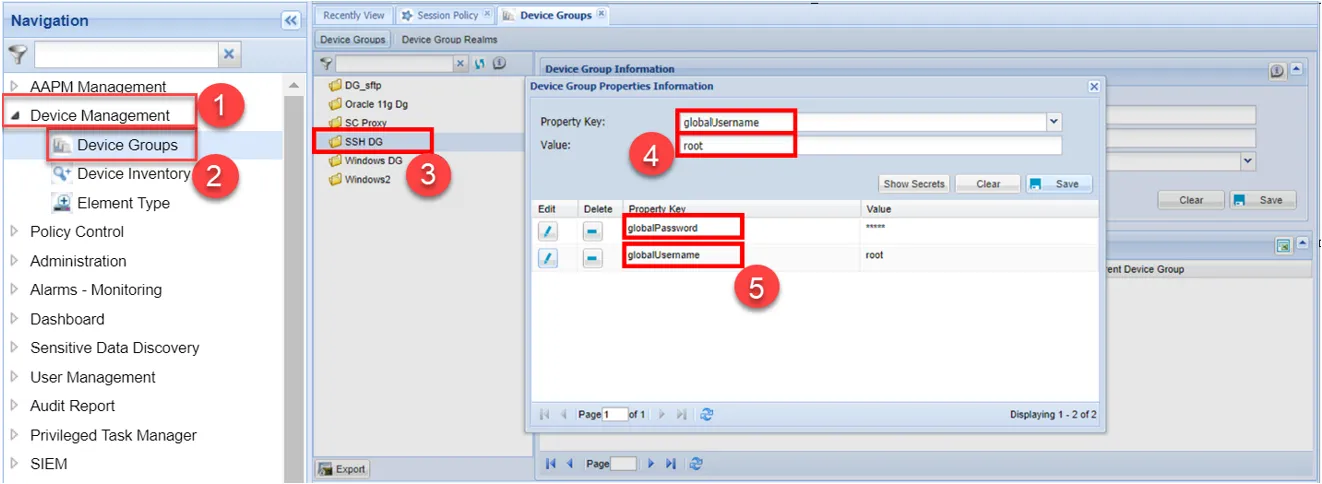Image resolution: width=1322 pixels, height=484 pixels.
Task: Click the Value input field containing root
Action: coord(869,146)
